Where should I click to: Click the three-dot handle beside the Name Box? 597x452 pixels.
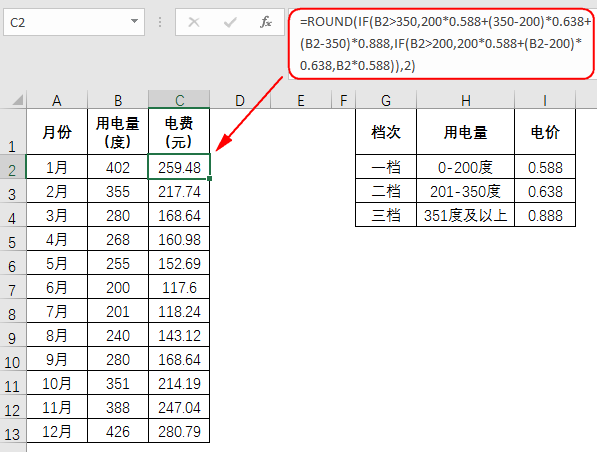click(x=160, y=22)
